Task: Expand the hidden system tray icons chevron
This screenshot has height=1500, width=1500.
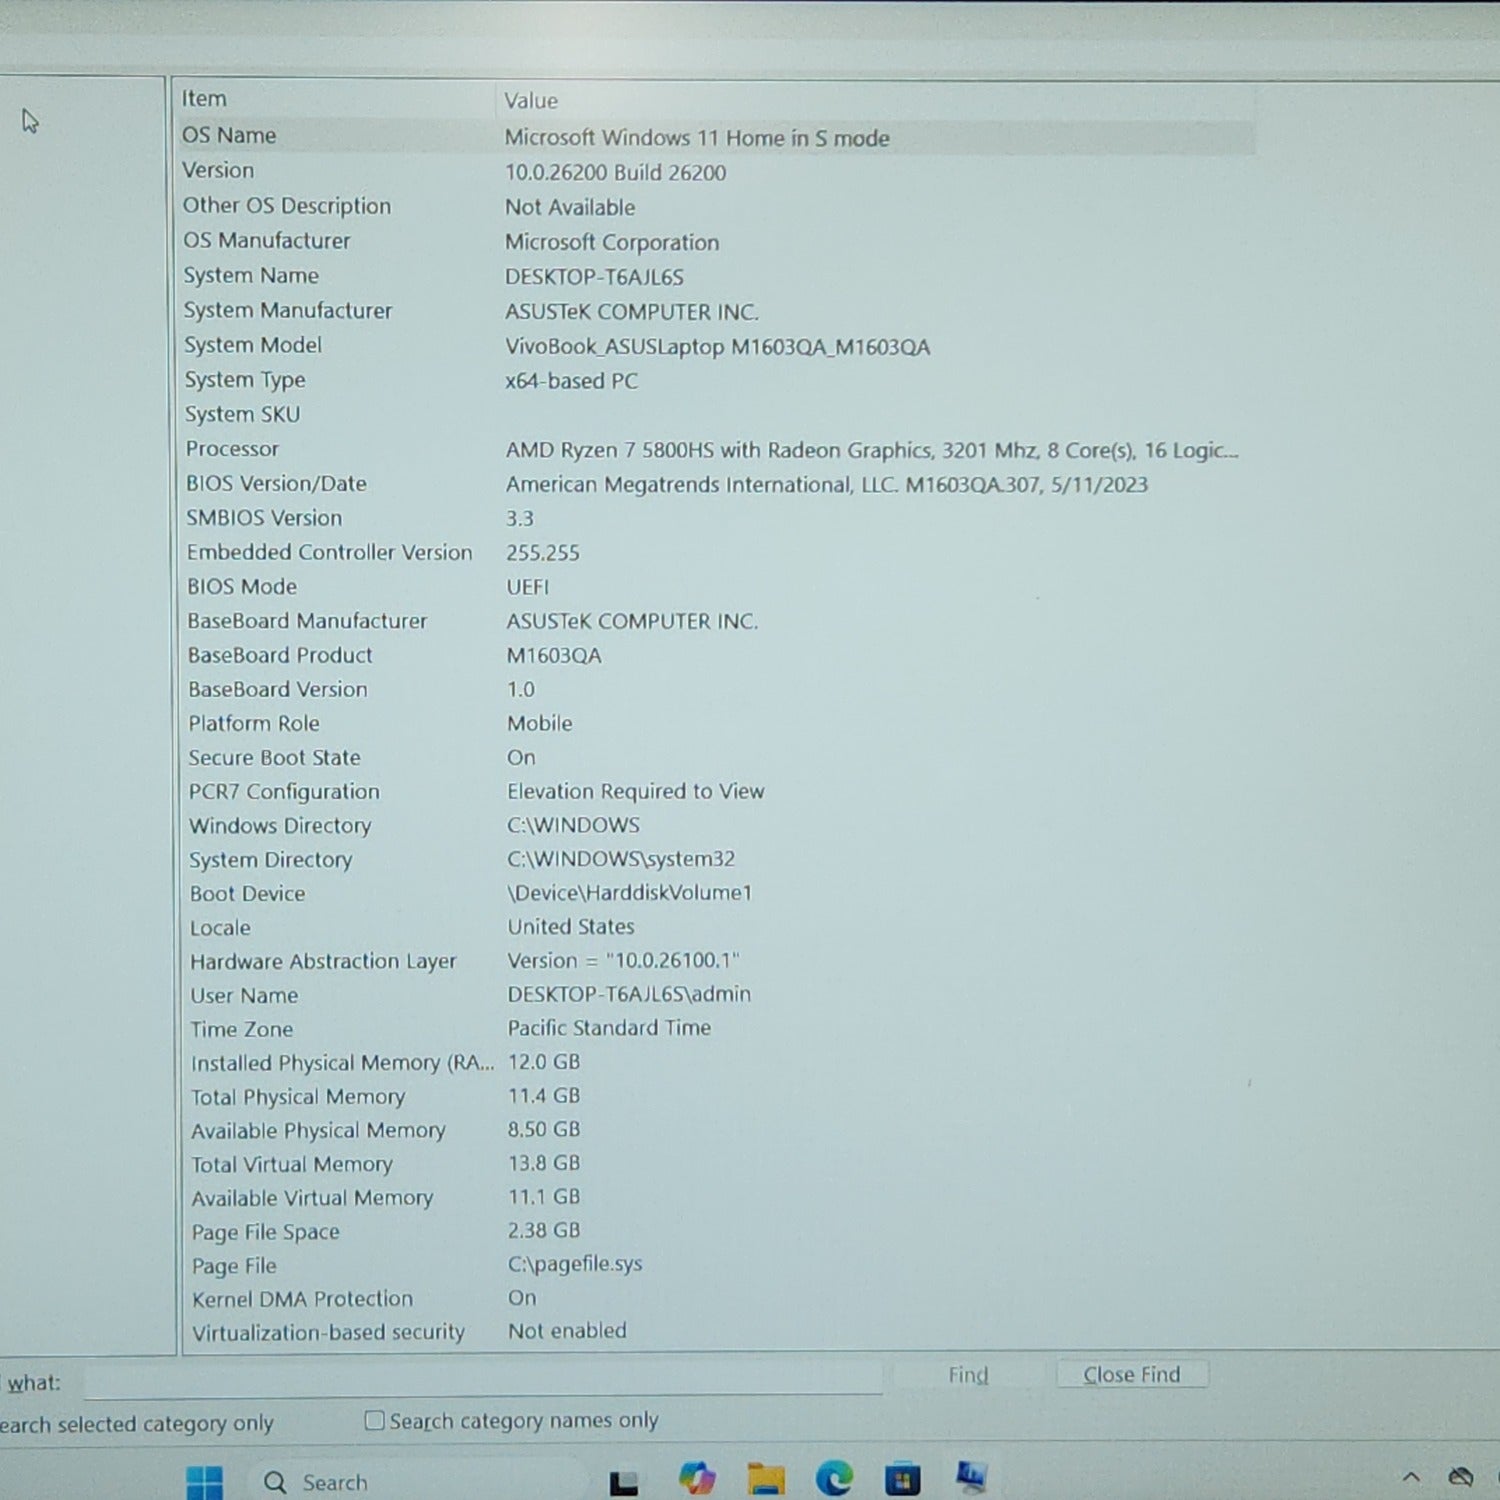Action: (1411, 1477)
